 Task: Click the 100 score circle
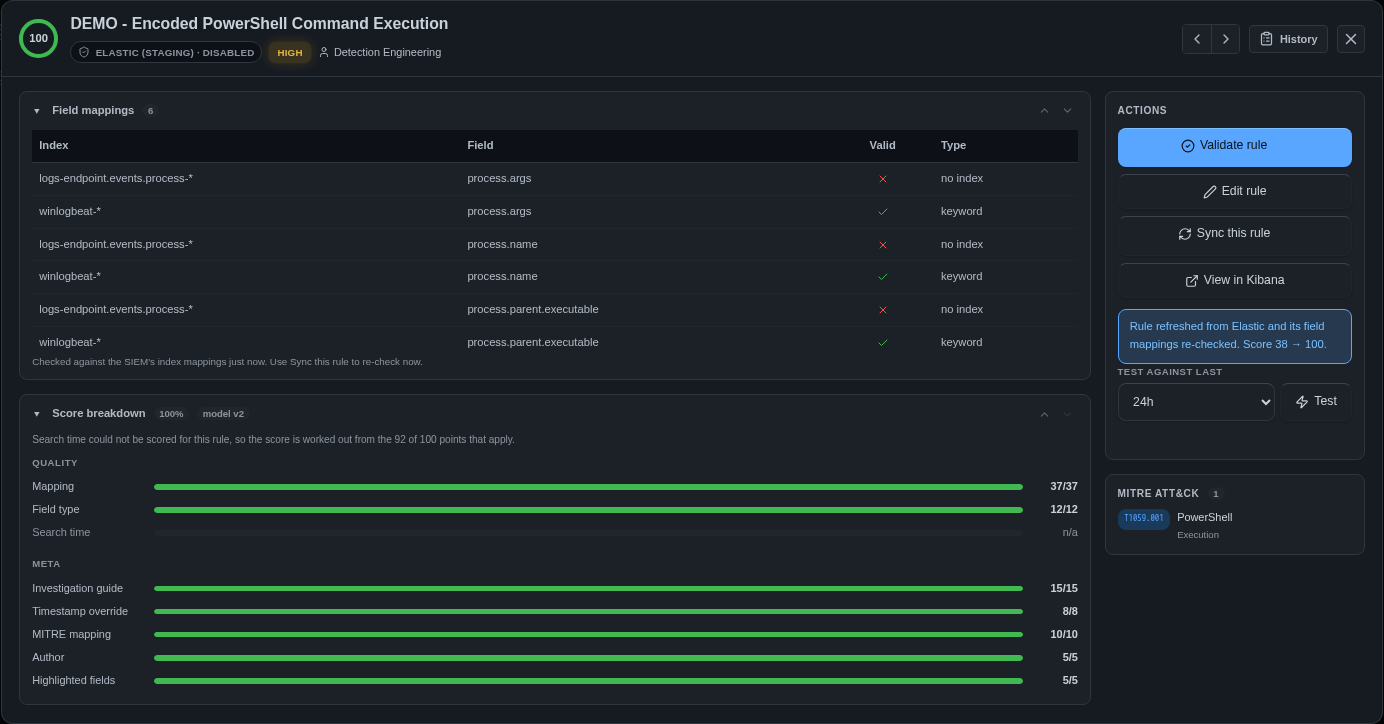tap(38, 39)
